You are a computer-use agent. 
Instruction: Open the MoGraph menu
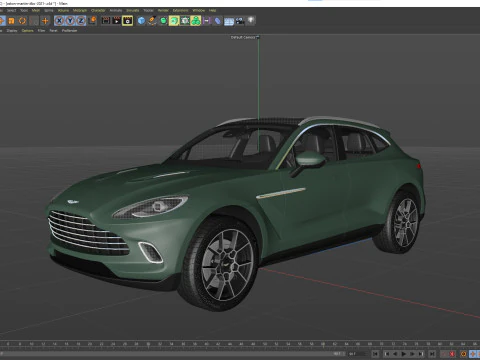pyautogui.click(x=80, y=10)
